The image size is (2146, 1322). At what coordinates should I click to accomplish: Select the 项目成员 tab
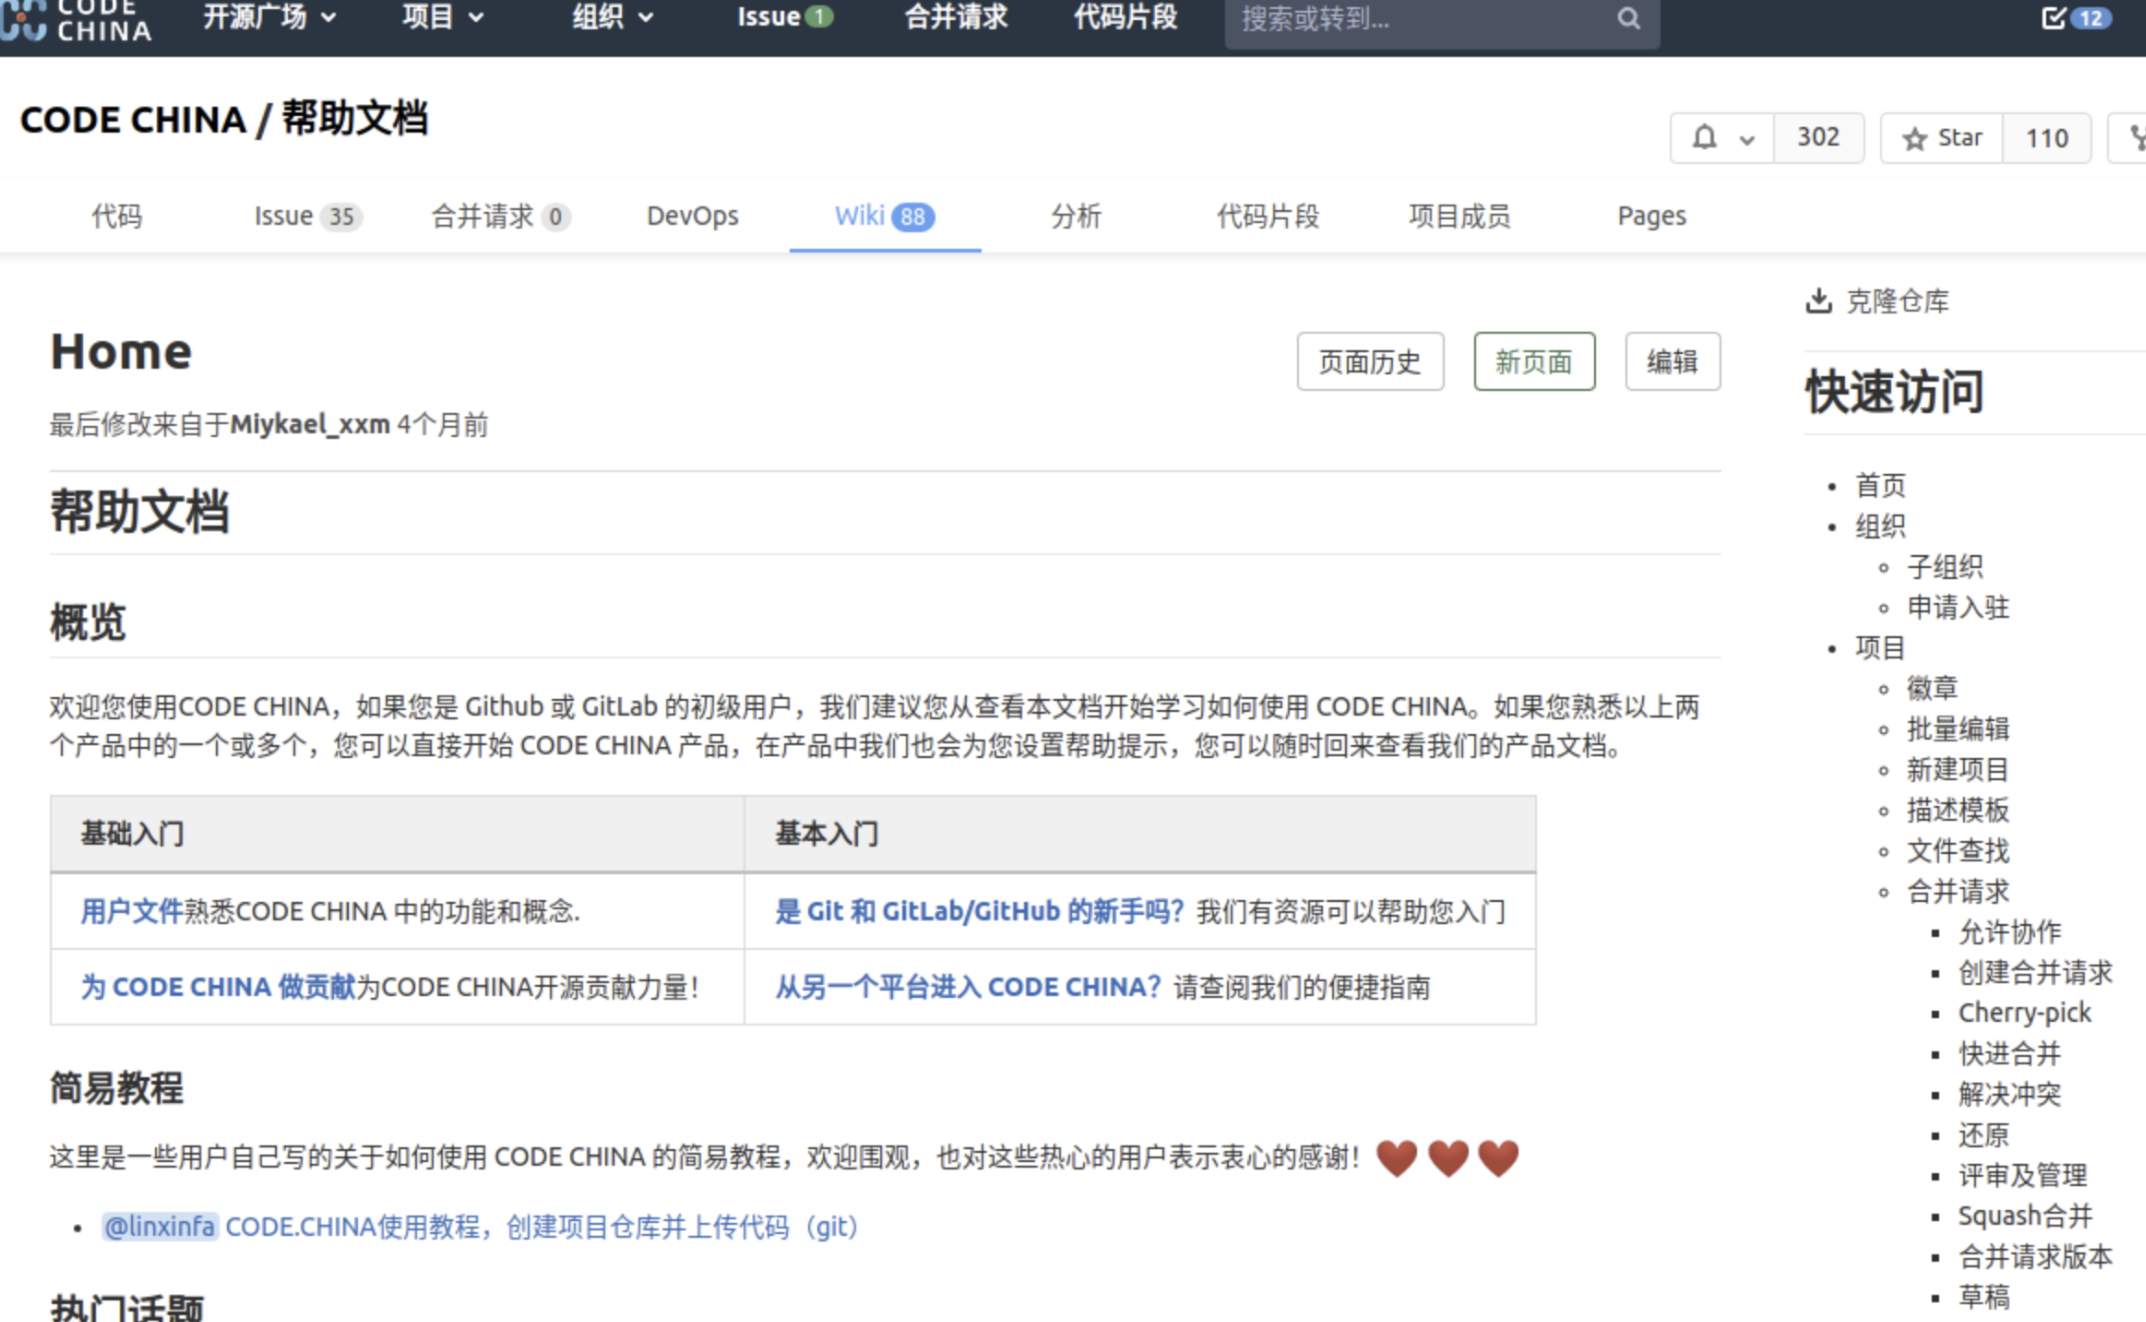(1458, 216)
